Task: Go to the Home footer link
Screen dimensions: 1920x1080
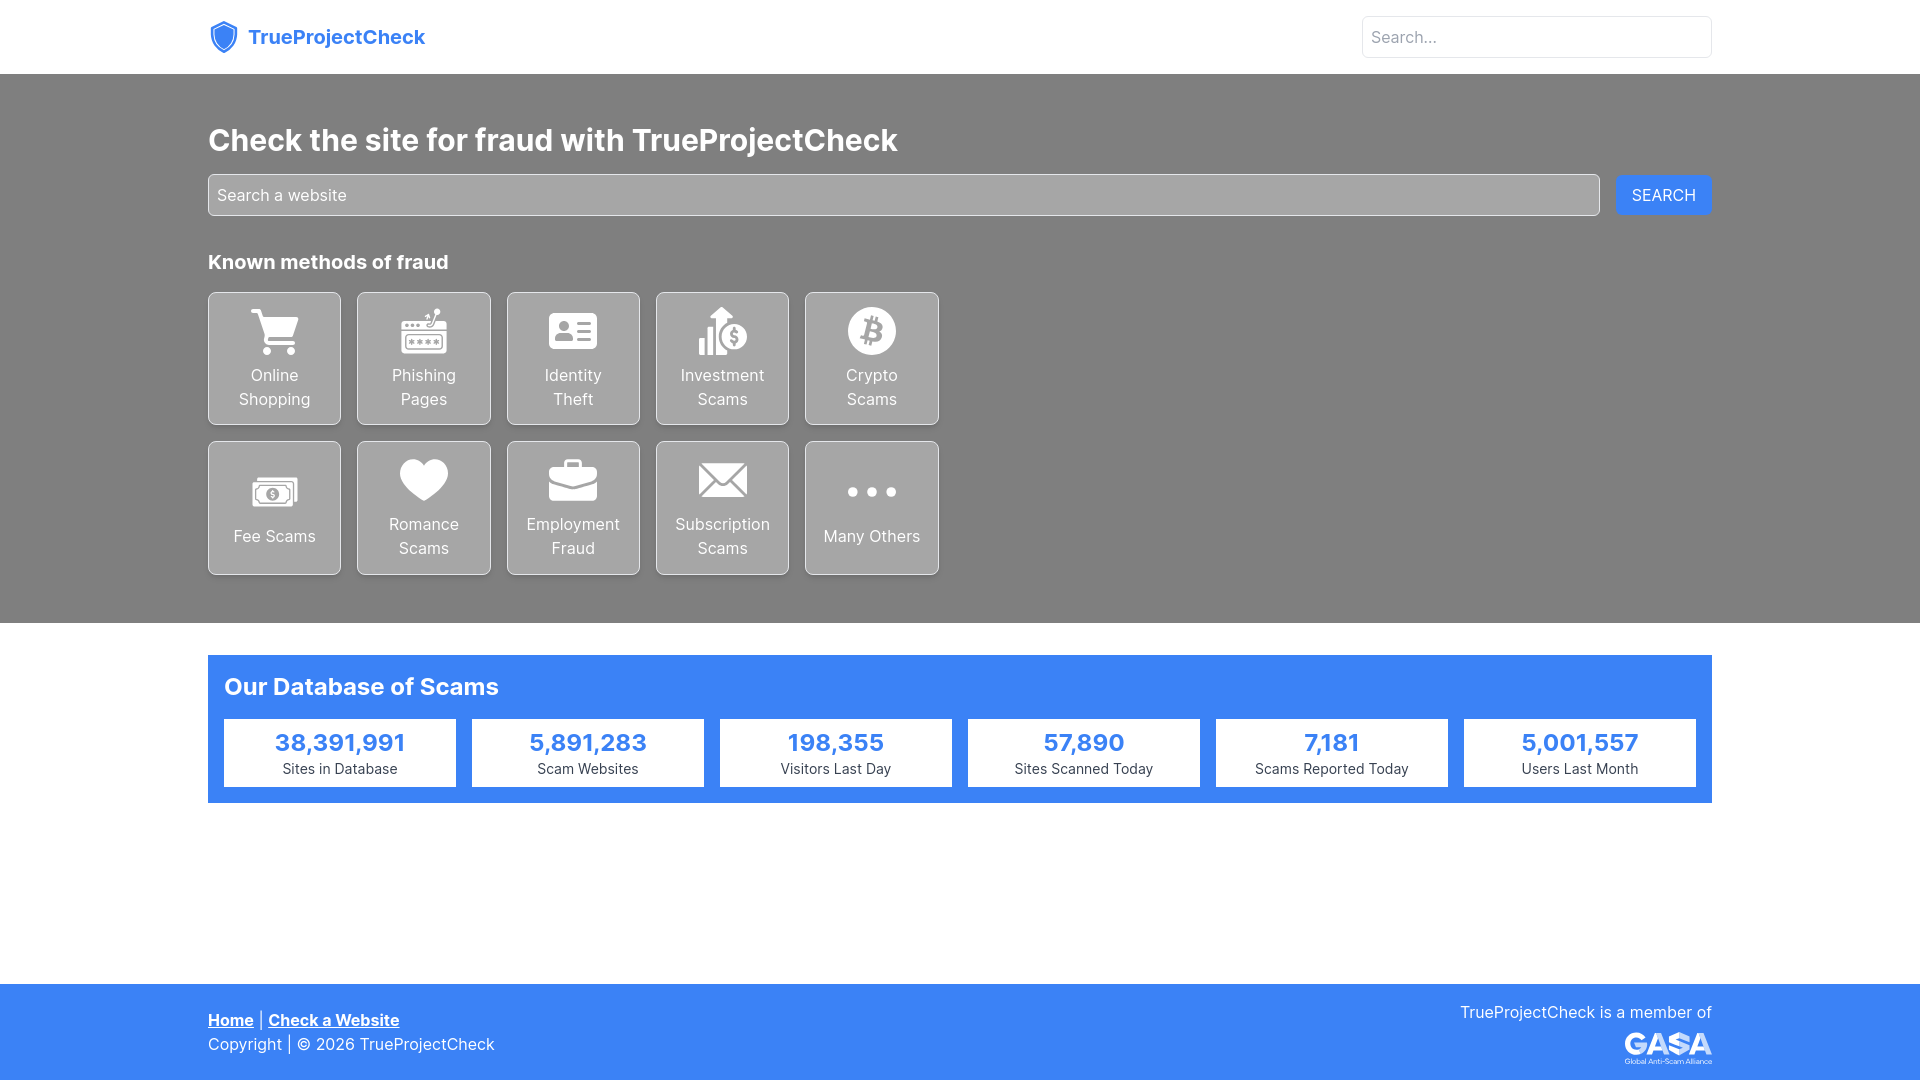Action: click(x=231, y=1020)
